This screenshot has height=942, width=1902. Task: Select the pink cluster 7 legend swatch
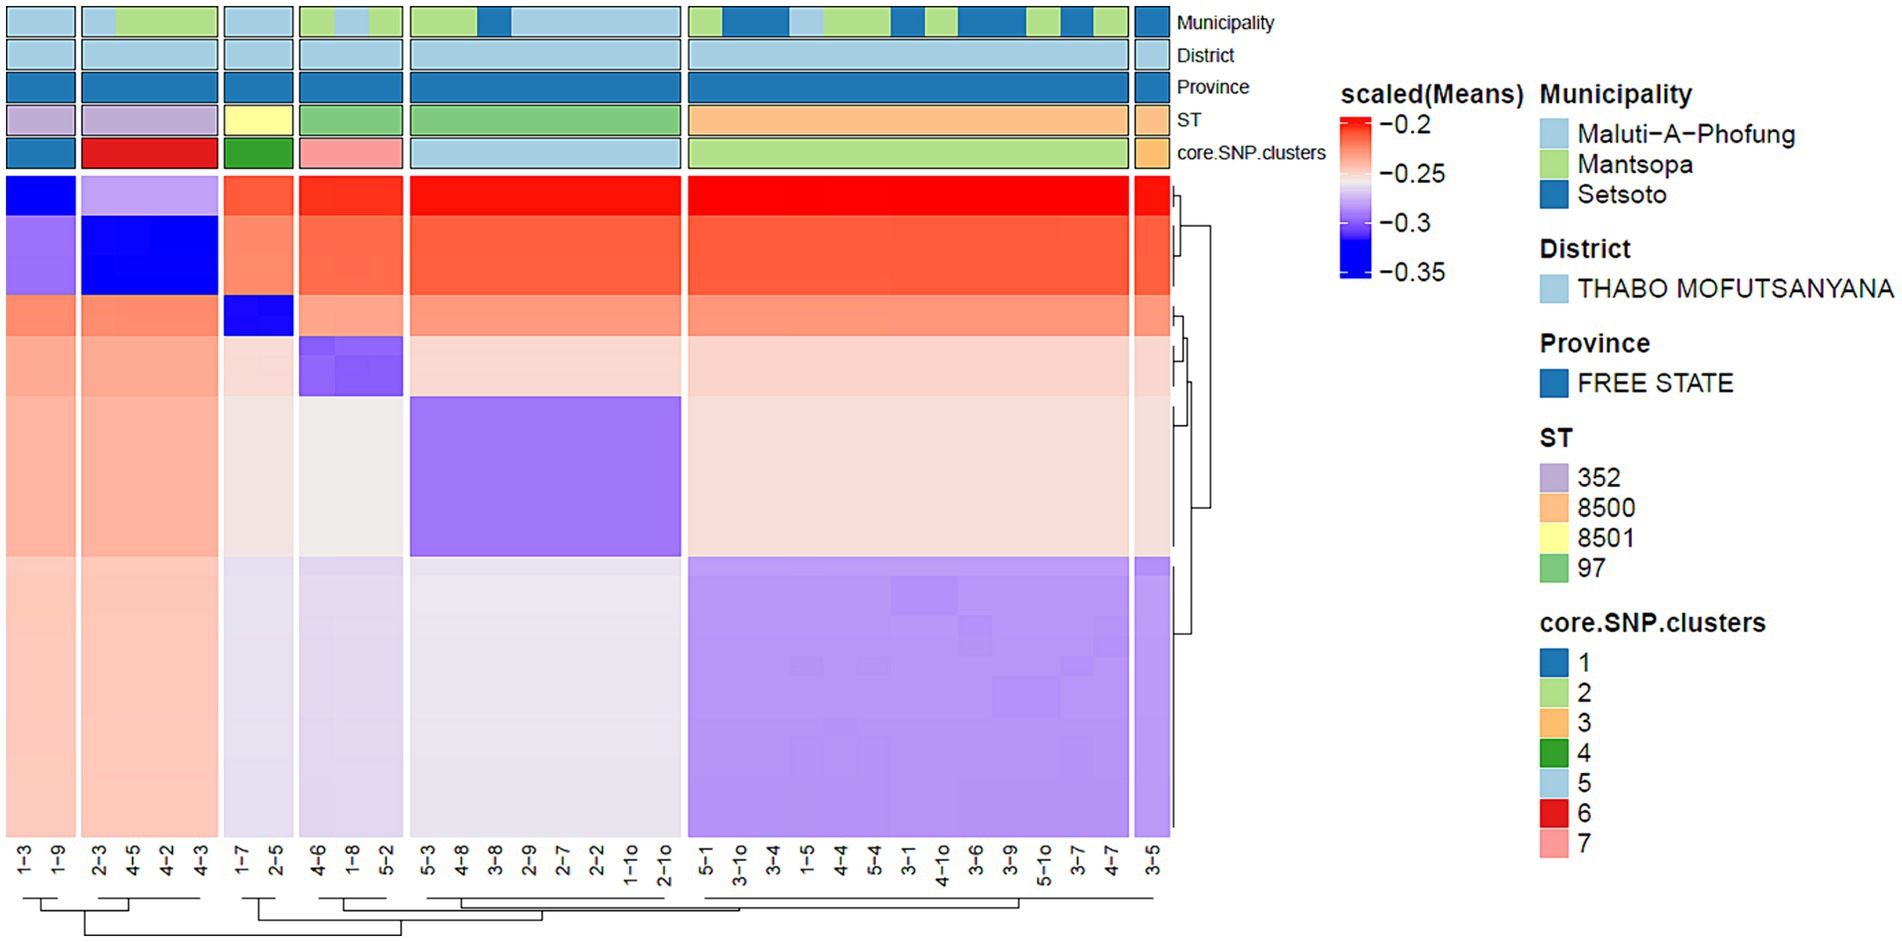tap(1554, 843)
